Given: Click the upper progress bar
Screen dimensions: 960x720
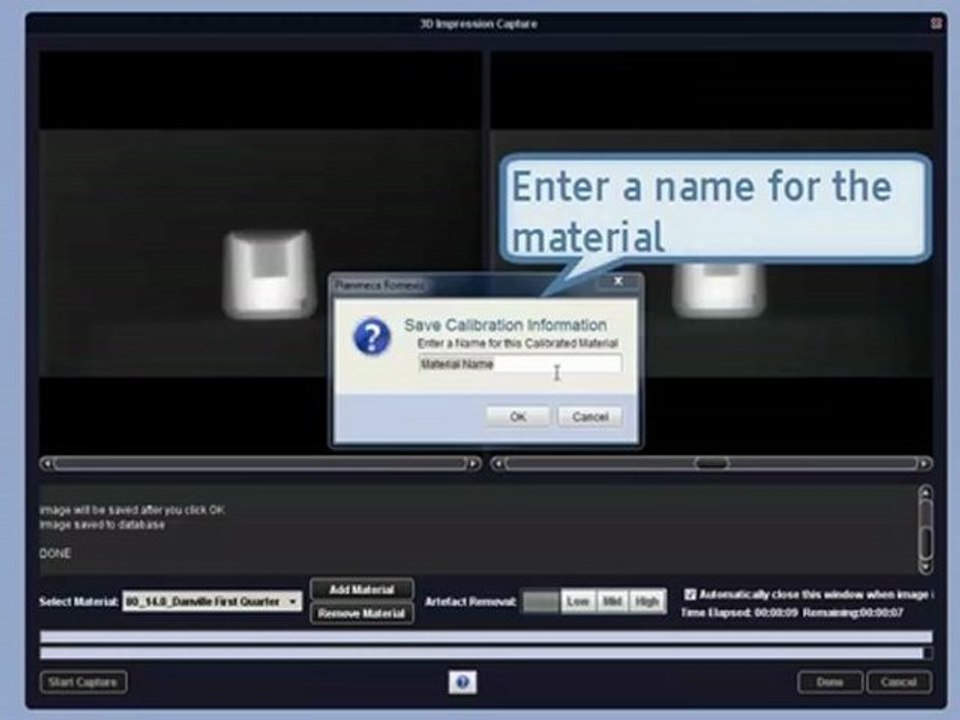Looking at the screenshot, I should point(486,637).
